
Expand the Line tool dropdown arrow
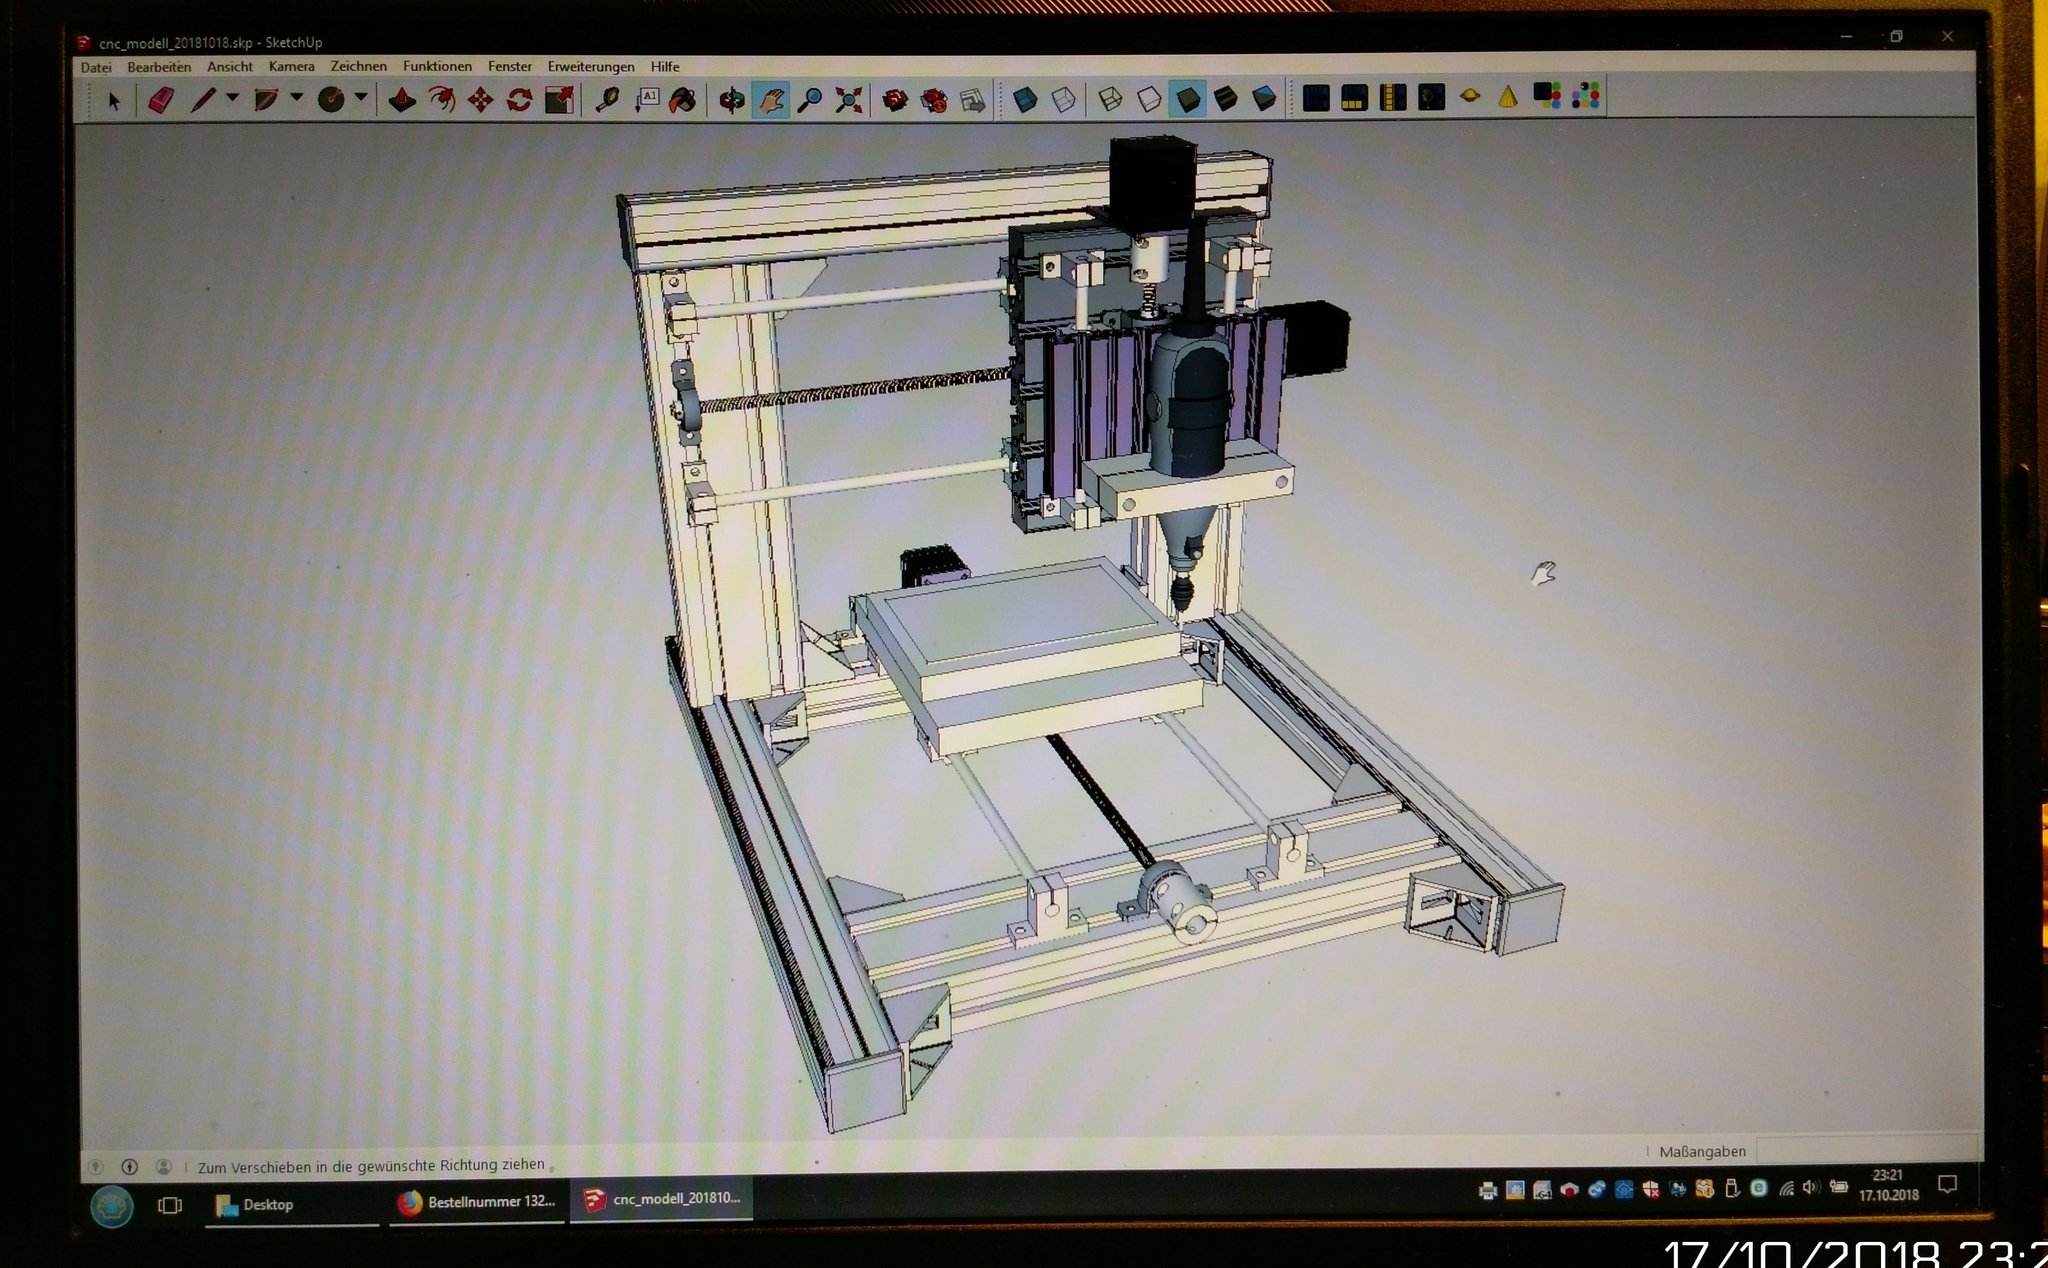[232, 97]
